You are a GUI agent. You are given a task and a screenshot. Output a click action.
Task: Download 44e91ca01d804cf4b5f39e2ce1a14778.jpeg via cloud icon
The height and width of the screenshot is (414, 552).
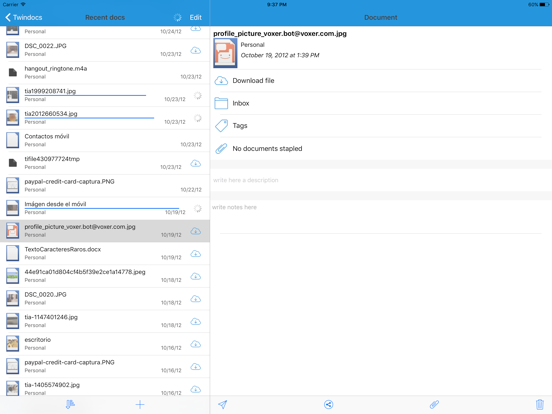click(195, 276)
